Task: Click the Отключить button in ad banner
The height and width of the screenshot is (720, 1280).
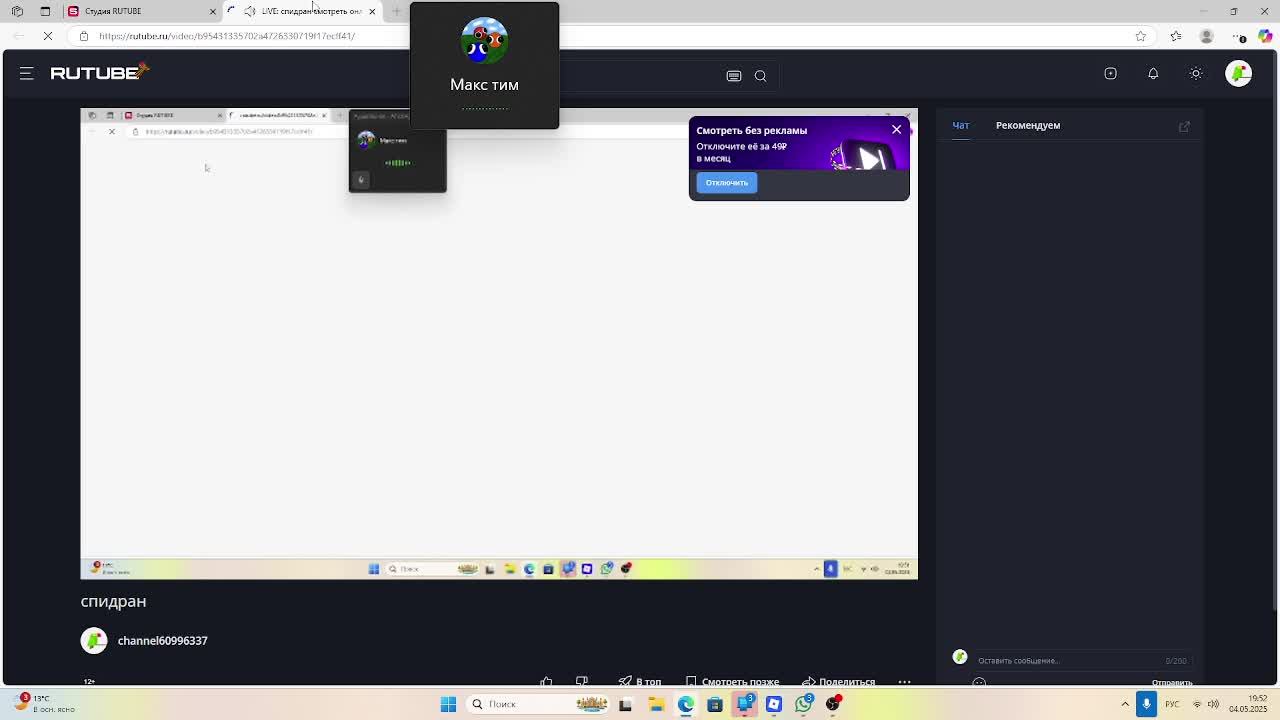Action: coord(727,183)
